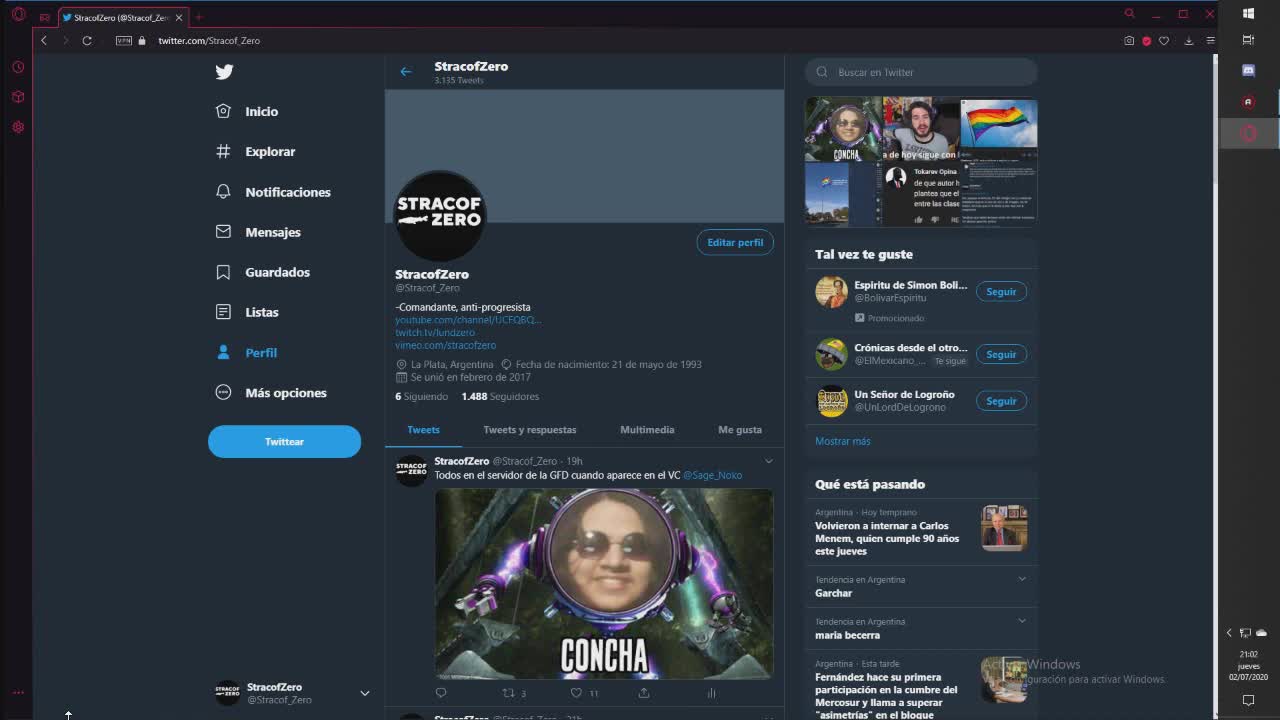Click the browser forward button
The height and width of the screenshot is (720, 1280).
tap(66, 40)
